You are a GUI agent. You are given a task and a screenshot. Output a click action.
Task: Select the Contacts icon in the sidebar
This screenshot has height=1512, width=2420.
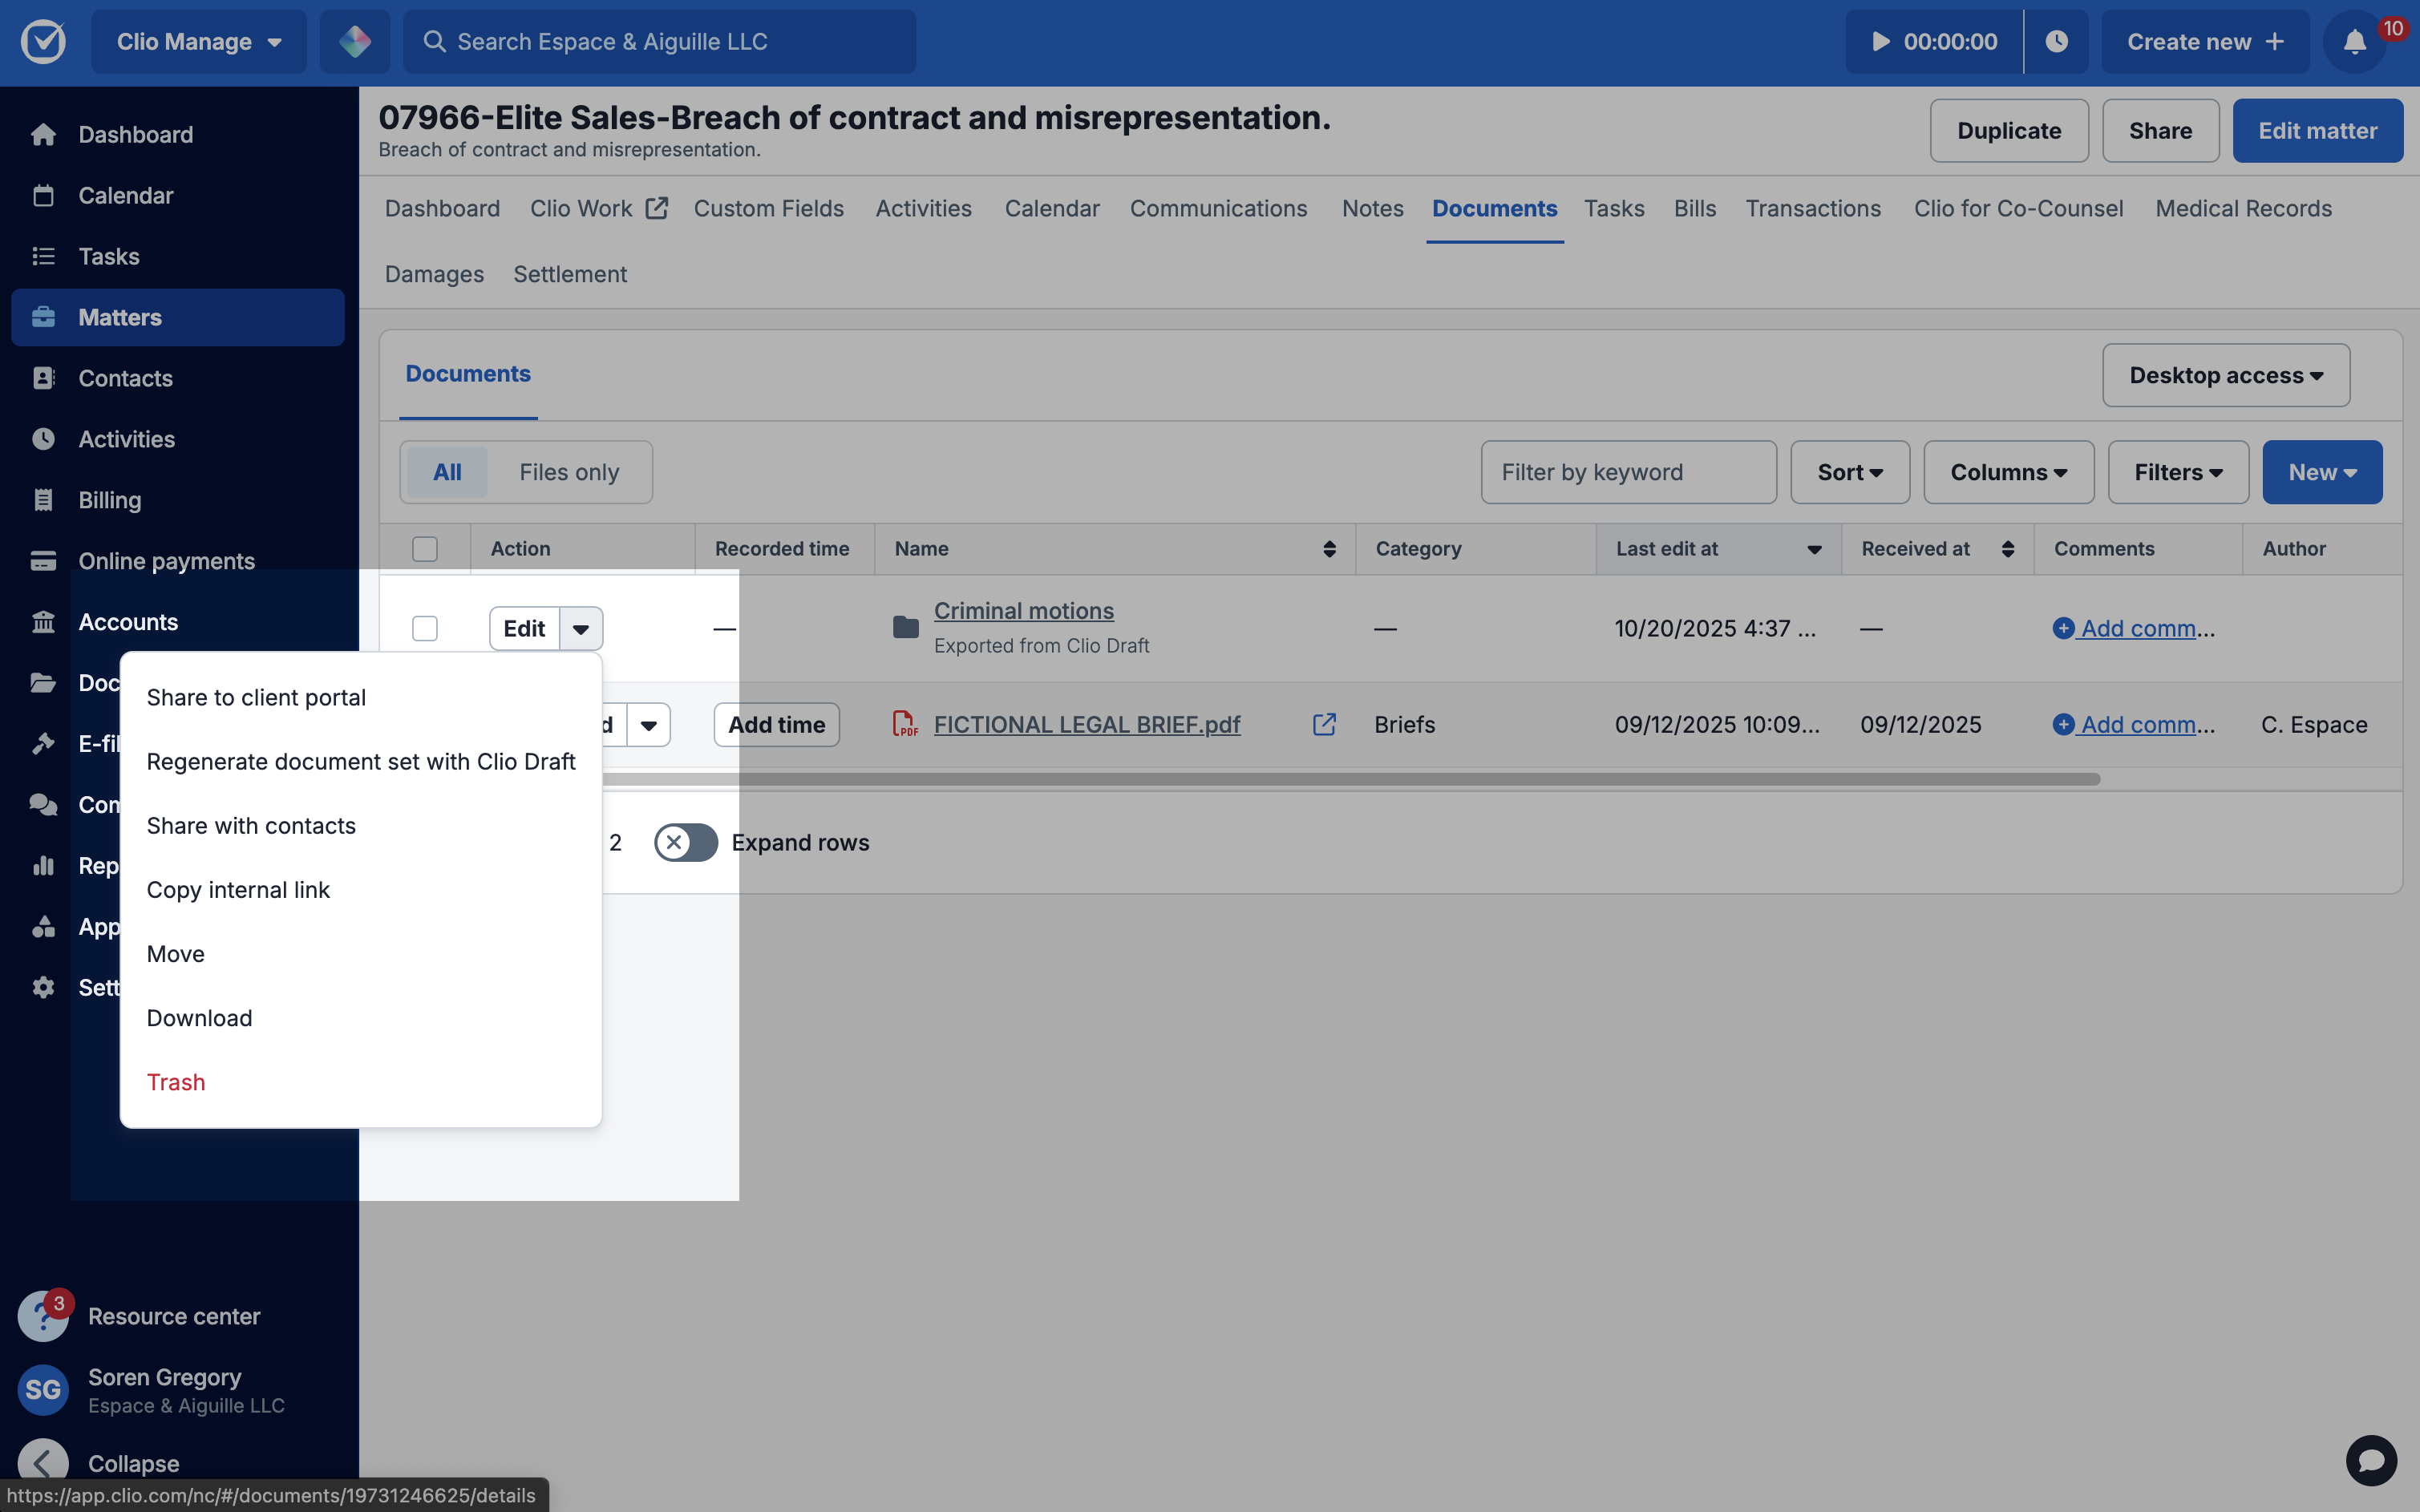[x=44, y=378]
